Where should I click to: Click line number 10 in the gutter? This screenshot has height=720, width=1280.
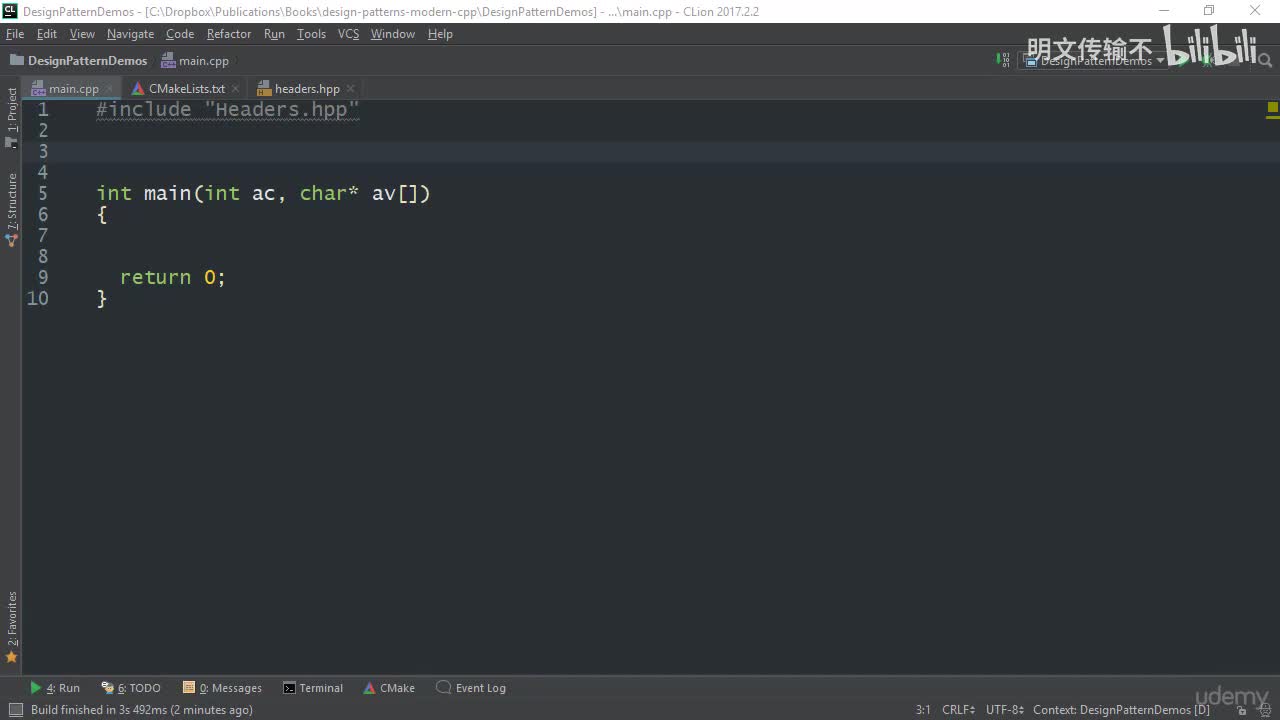tap(37, 298)
